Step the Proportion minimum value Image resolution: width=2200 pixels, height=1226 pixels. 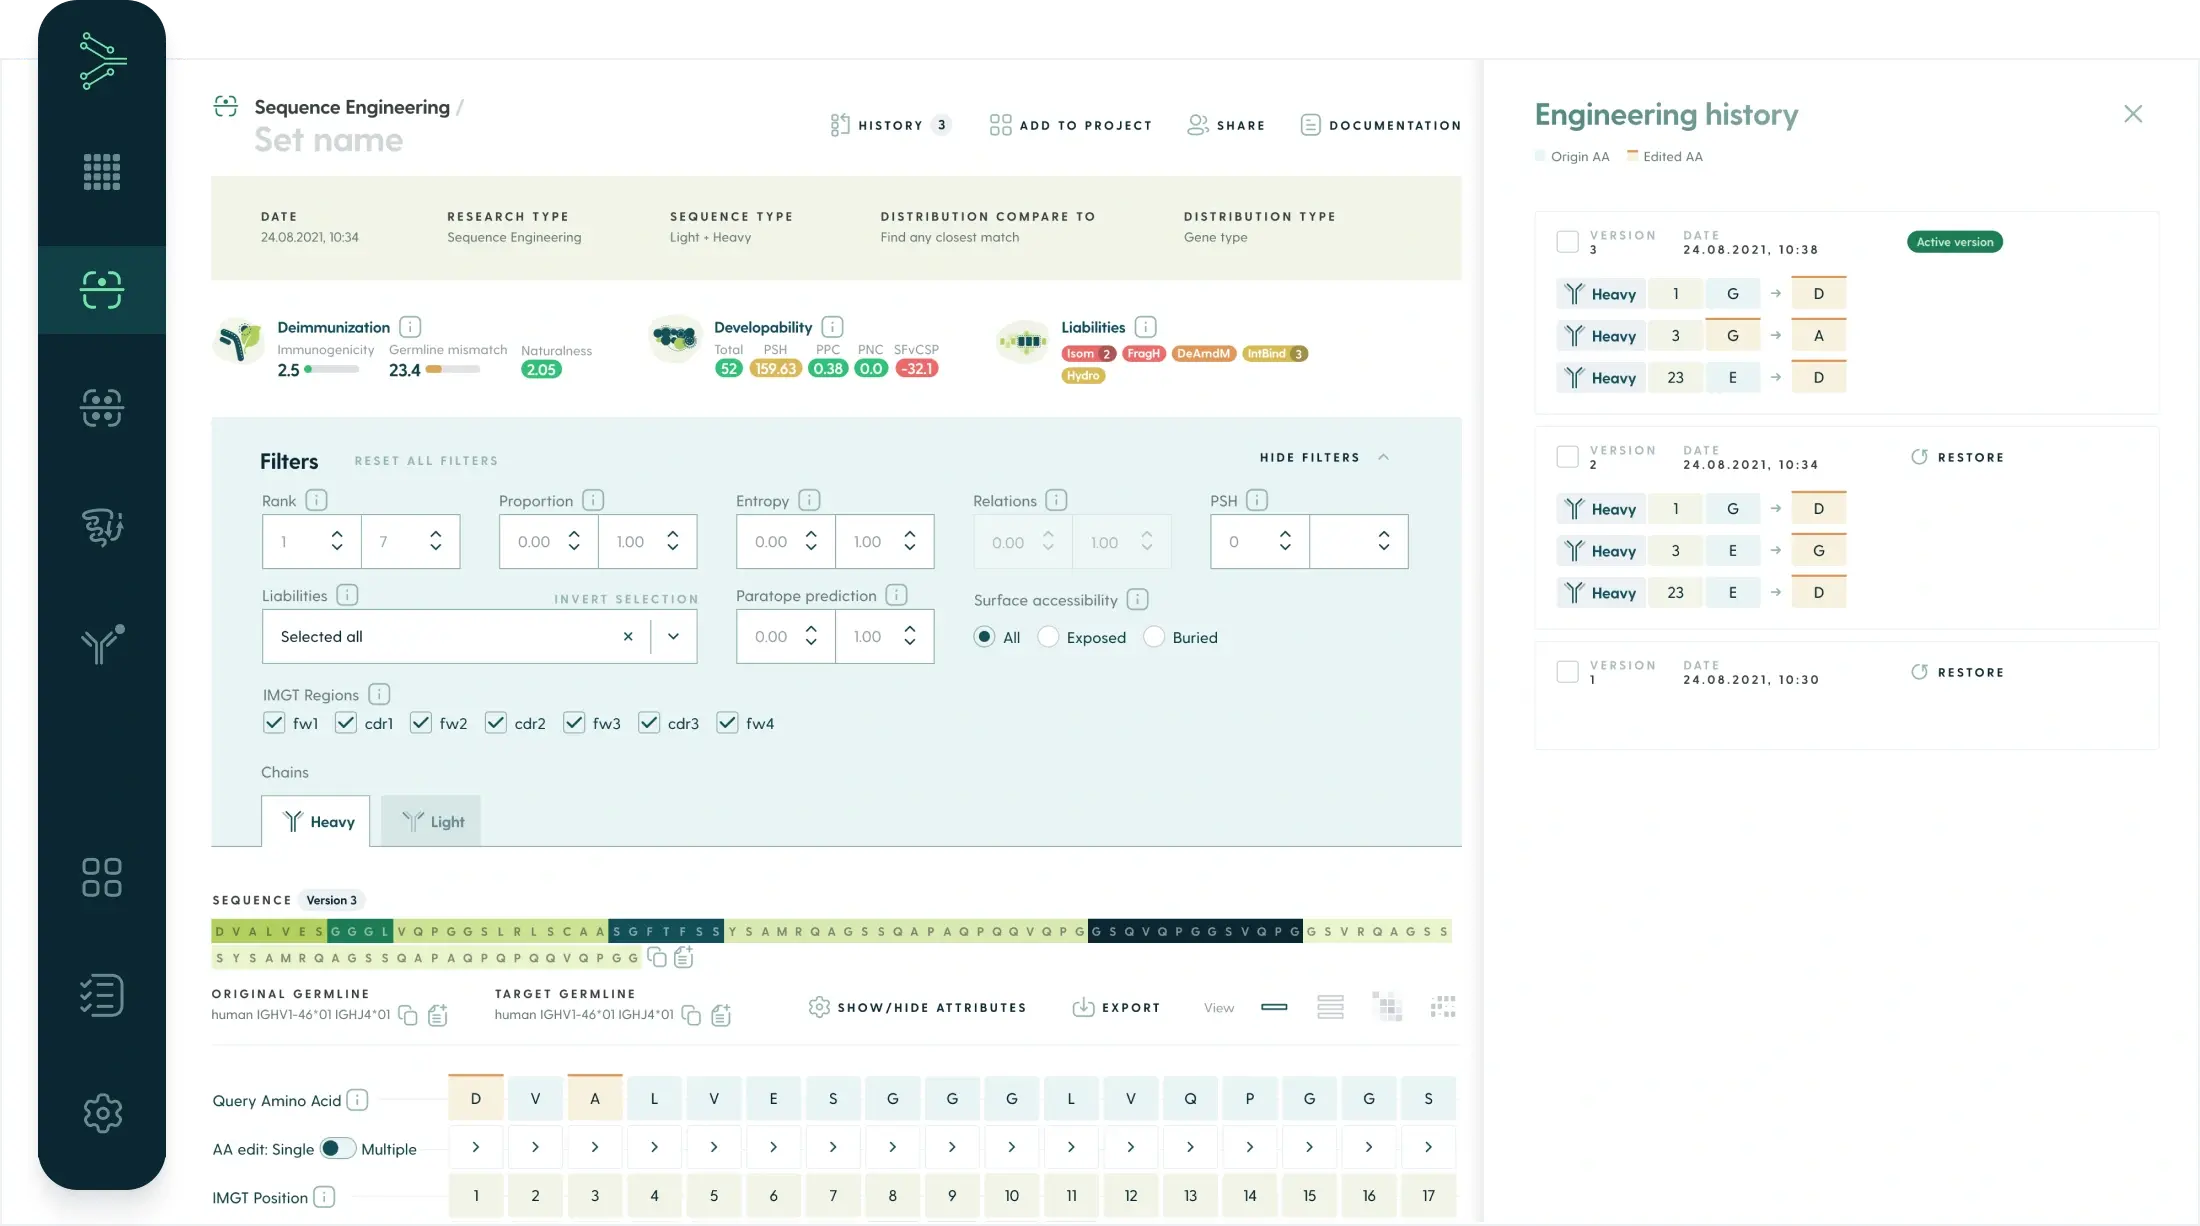(x=574, y=541)
